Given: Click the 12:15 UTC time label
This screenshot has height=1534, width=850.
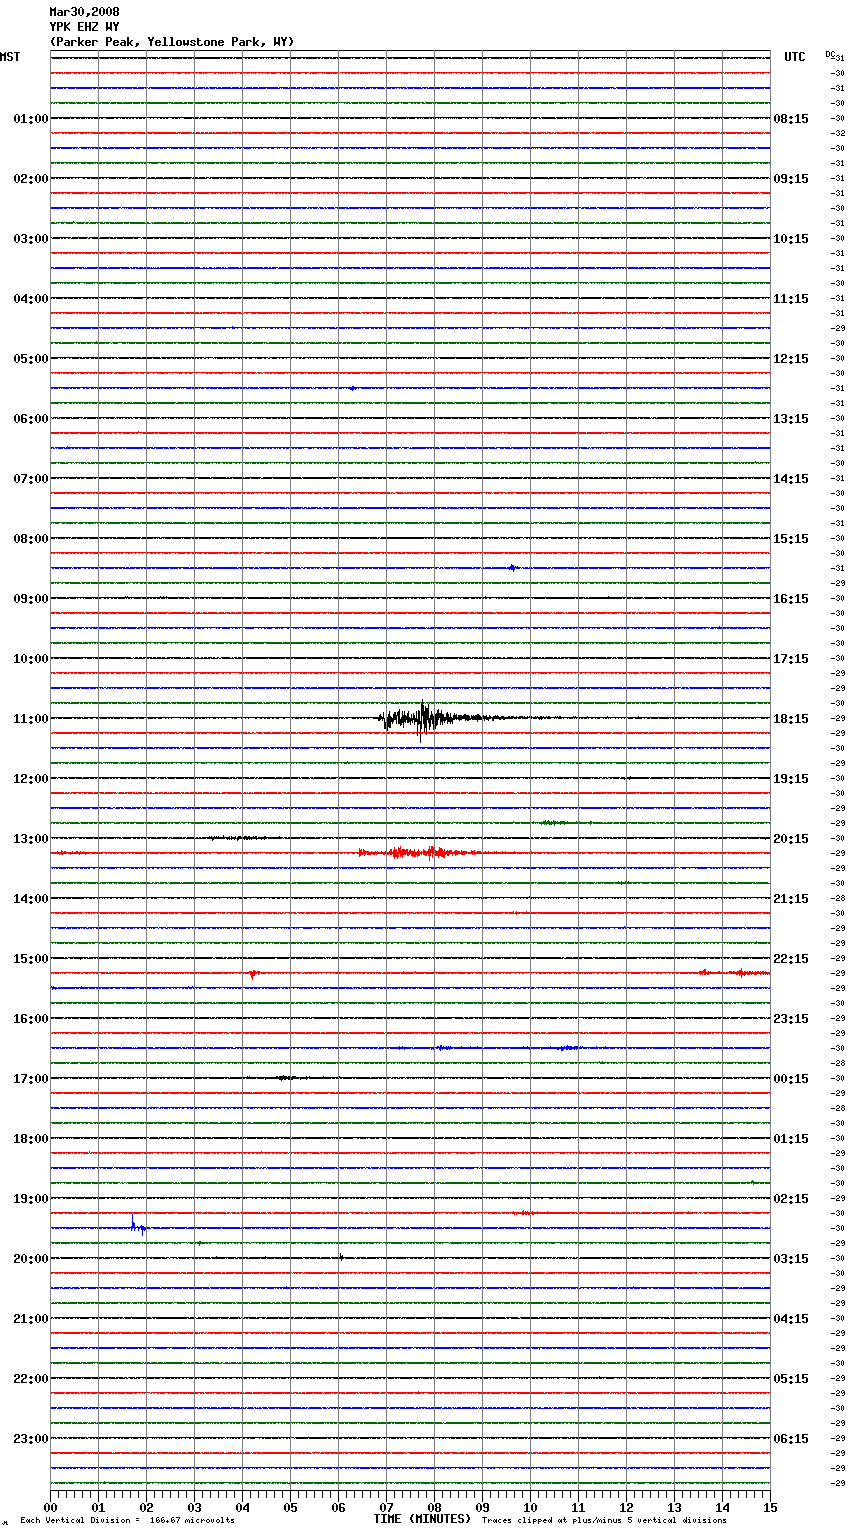Looking at the screenshot, I should pos(791,359).
